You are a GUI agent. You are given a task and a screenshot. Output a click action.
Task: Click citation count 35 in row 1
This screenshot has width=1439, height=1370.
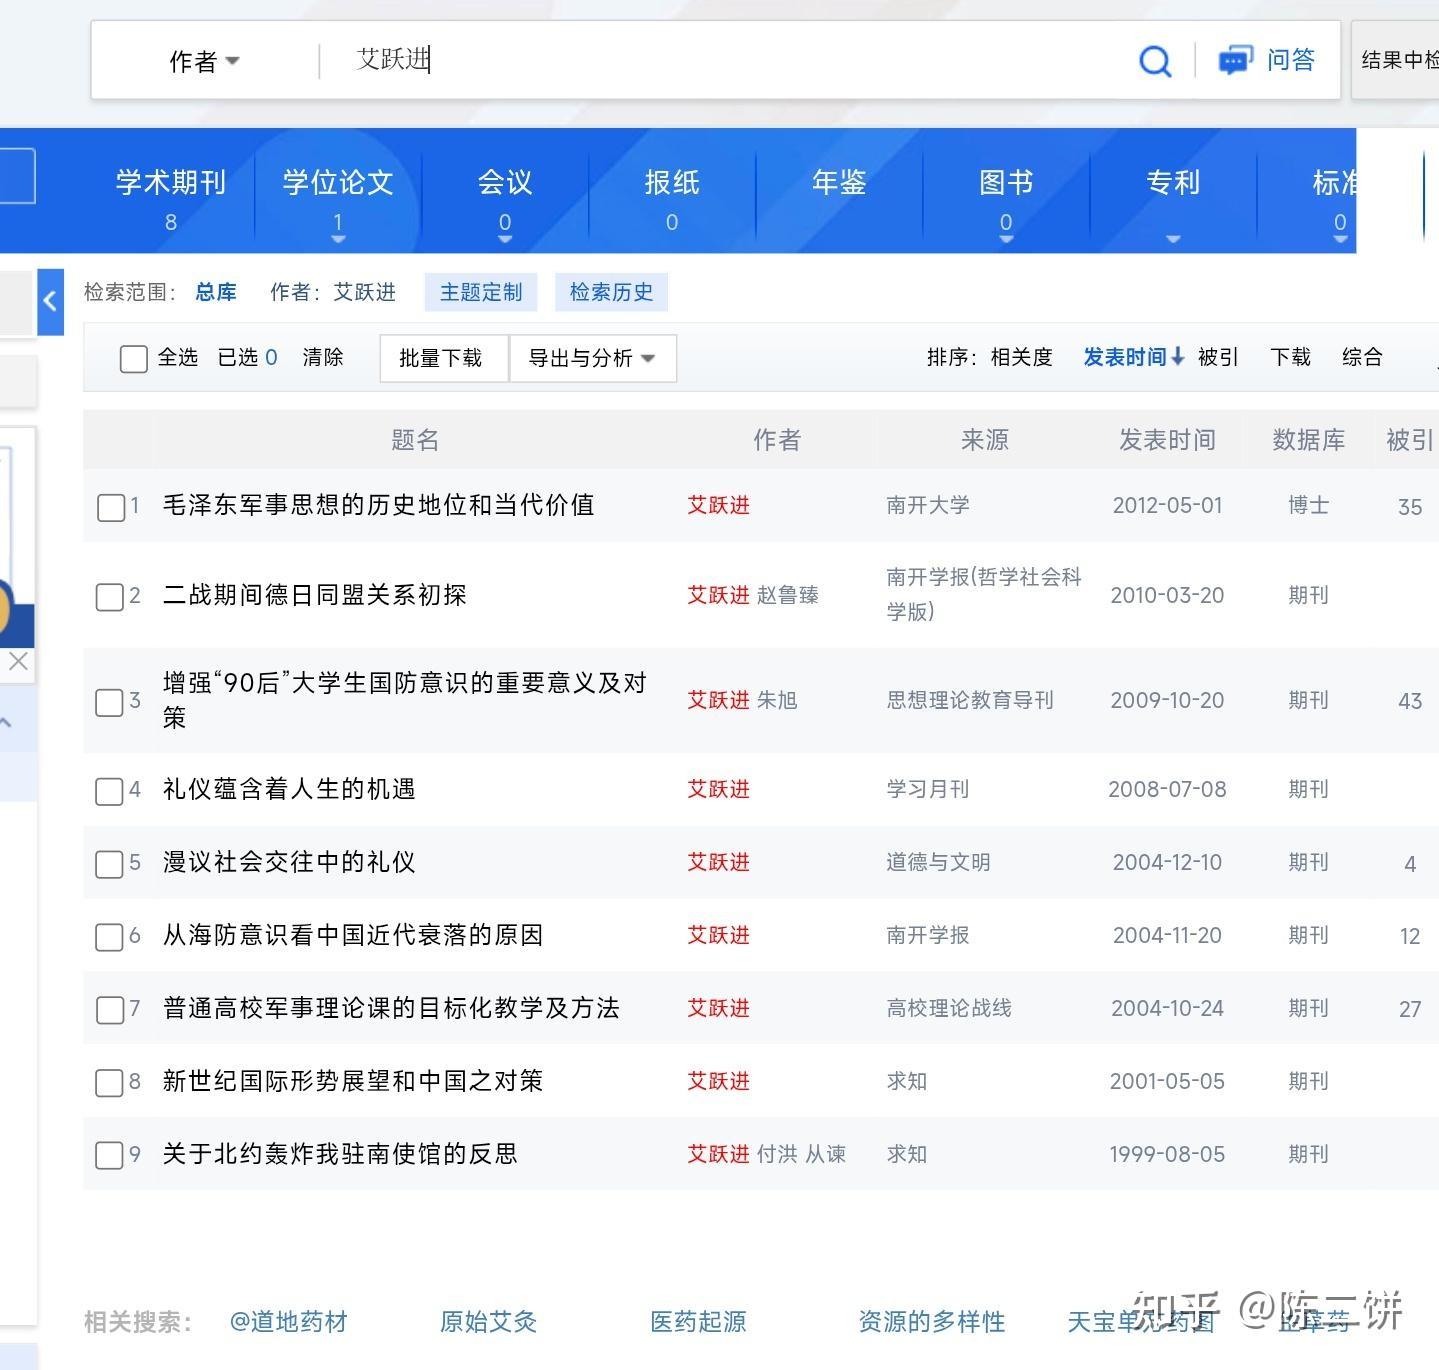coord(1410,507)
